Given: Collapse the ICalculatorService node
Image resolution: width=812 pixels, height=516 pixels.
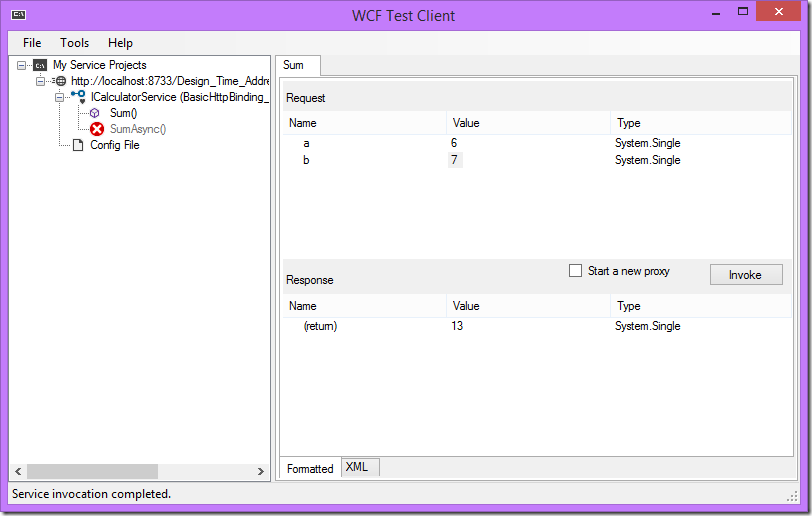Looking at the screenshot, I should point(59,97).
